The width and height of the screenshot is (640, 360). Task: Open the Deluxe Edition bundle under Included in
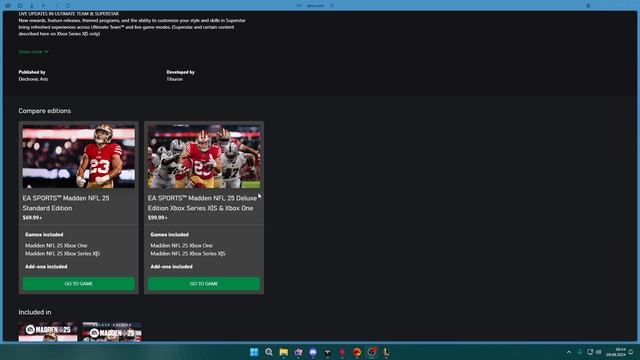pyautogui.click(x=112, y=331)
